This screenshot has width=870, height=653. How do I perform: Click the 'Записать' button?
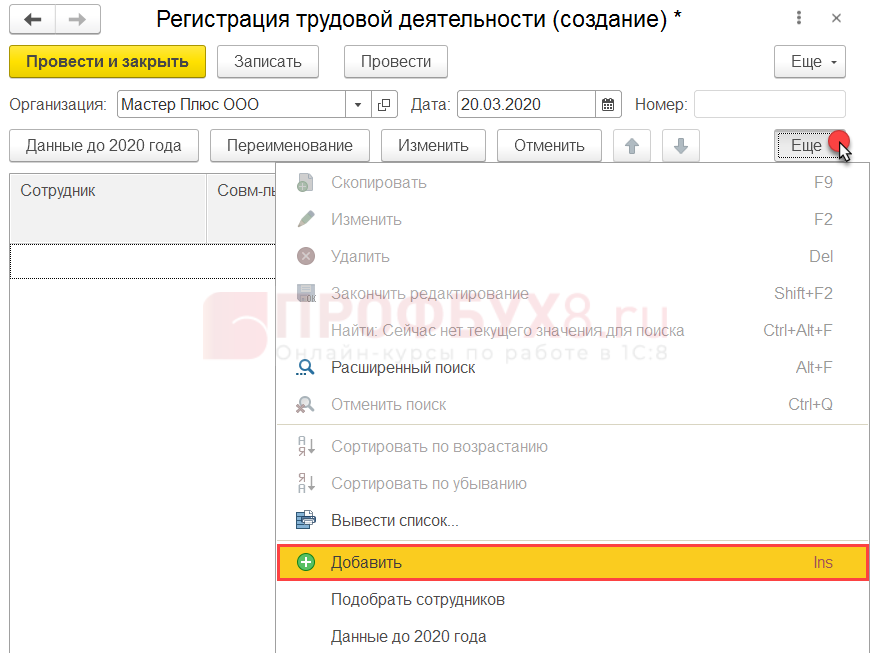click(x=267, y=62)
